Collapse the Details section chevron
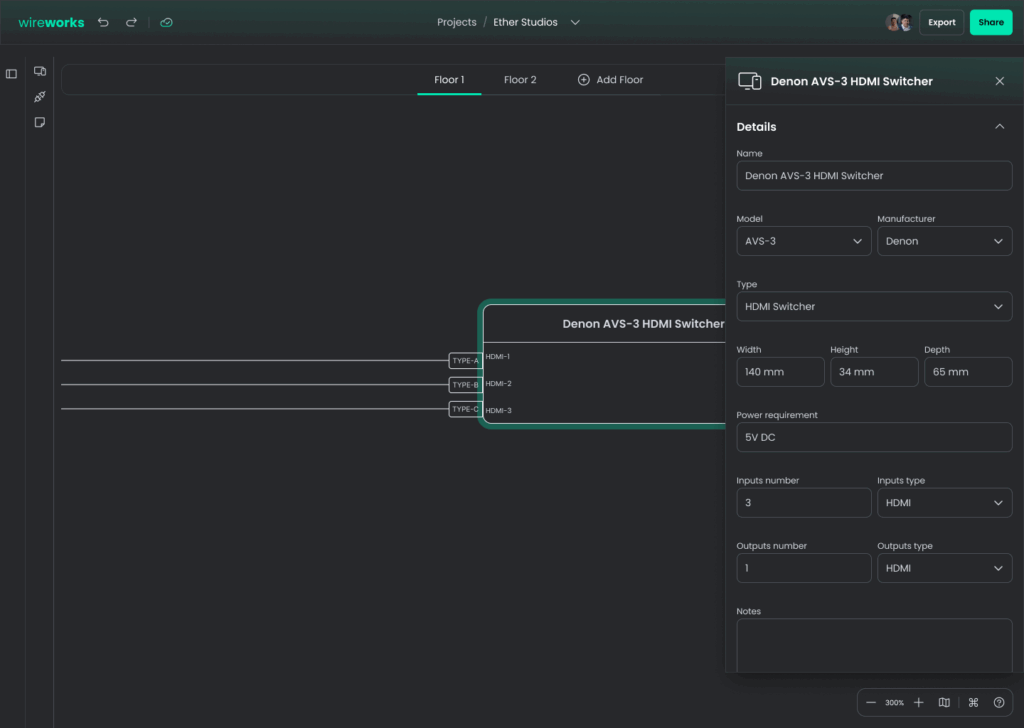Viewport: 1024px width, 728px height. tap(999, 127)
